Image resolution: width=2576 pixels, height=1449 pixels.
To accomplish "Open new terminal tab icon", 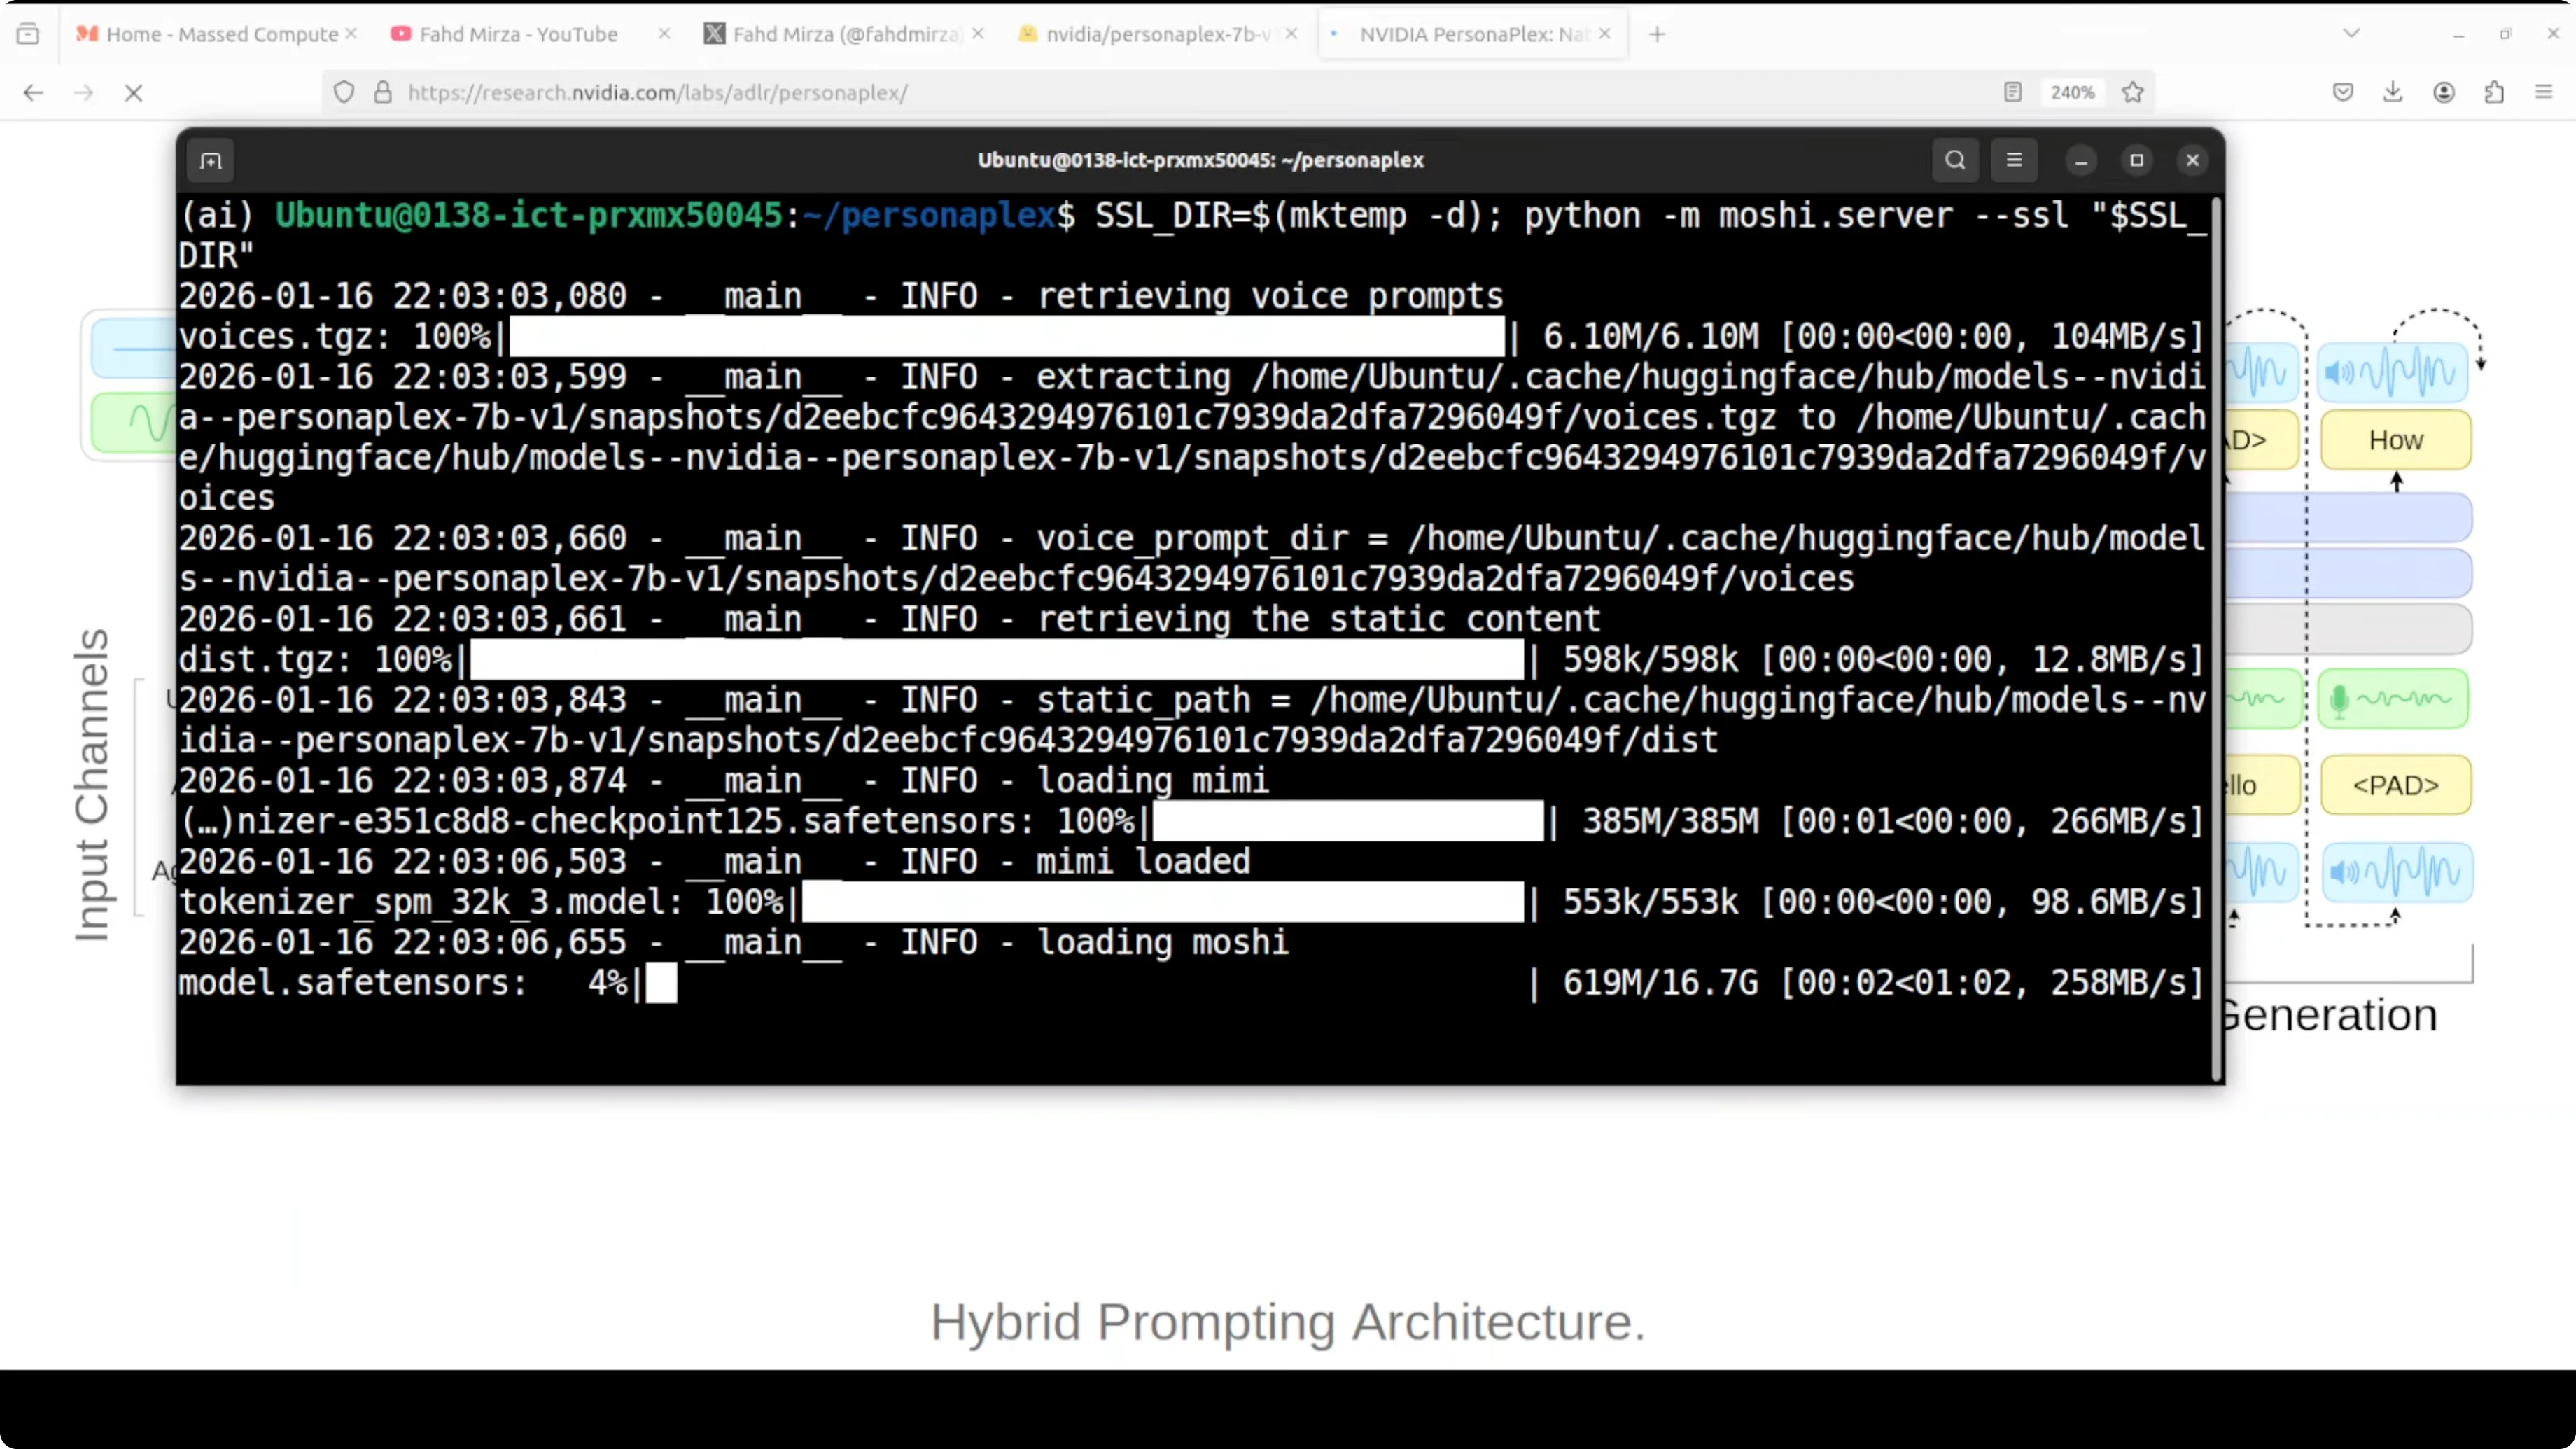I will [211, 161].
